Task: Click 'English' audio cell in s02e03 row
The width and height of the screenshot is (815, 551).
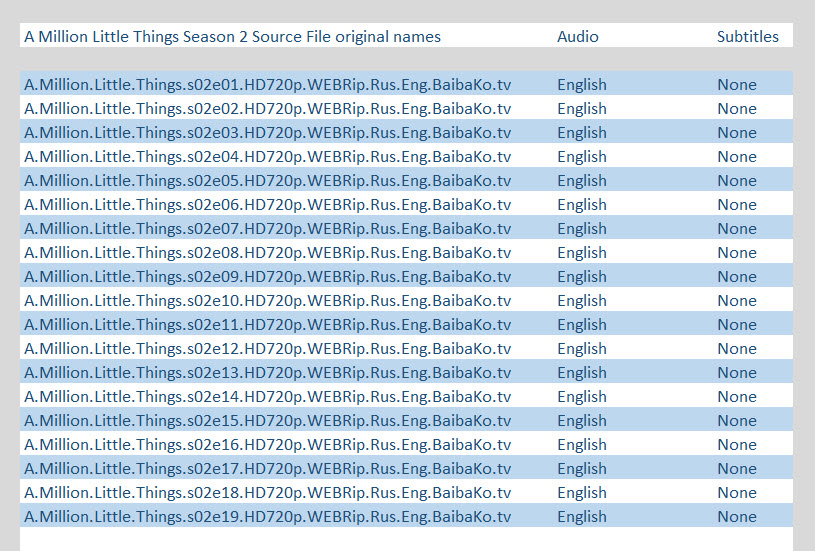Action: coord(582,132)
